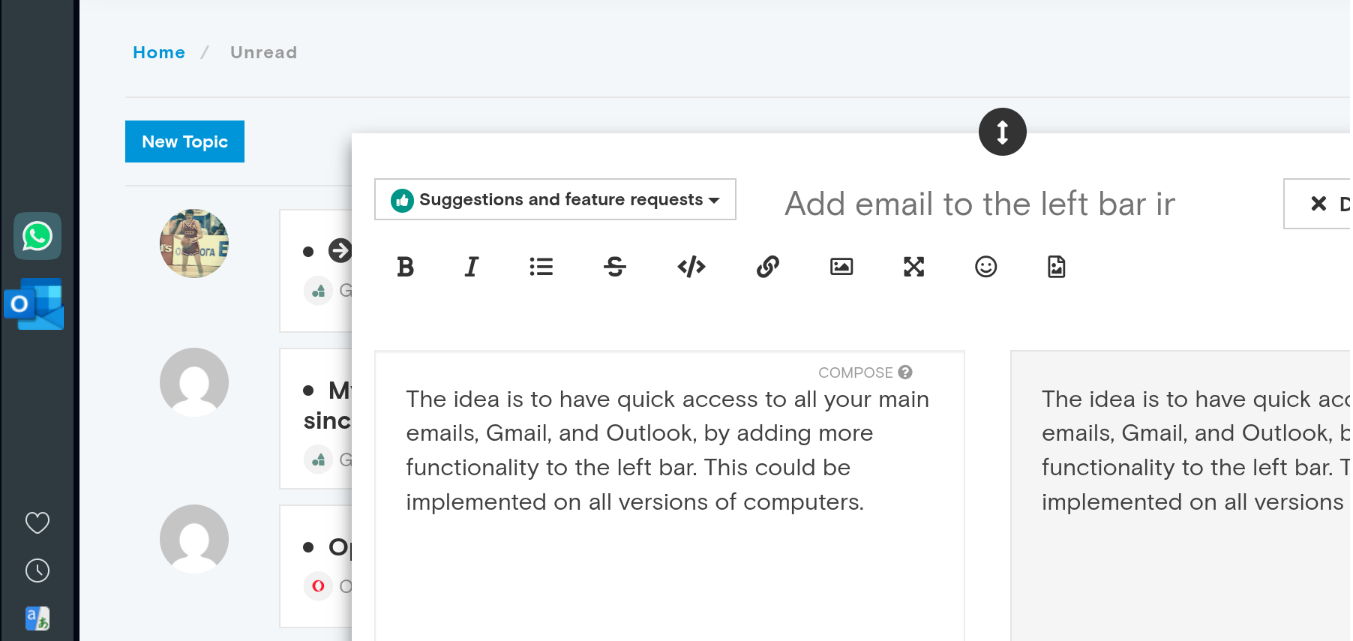Insert code block with code icon

(x=691, y=267)
